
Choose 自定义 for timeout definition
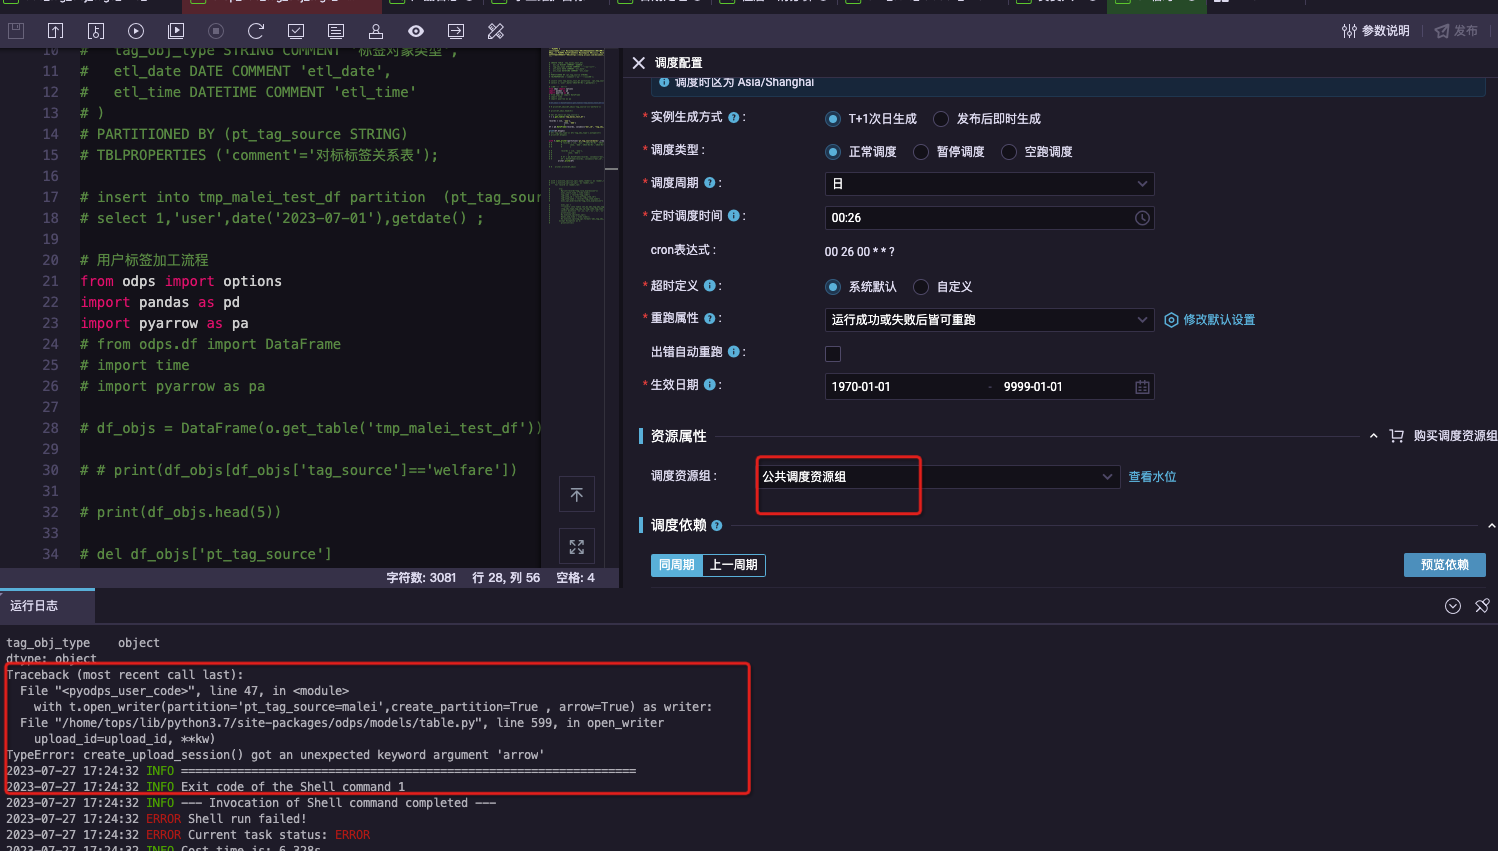pyautogui.click(x=921, y=287)
